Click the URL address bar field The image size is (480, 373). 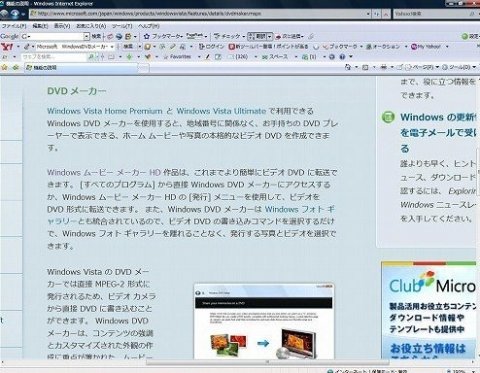pos(199,14)
